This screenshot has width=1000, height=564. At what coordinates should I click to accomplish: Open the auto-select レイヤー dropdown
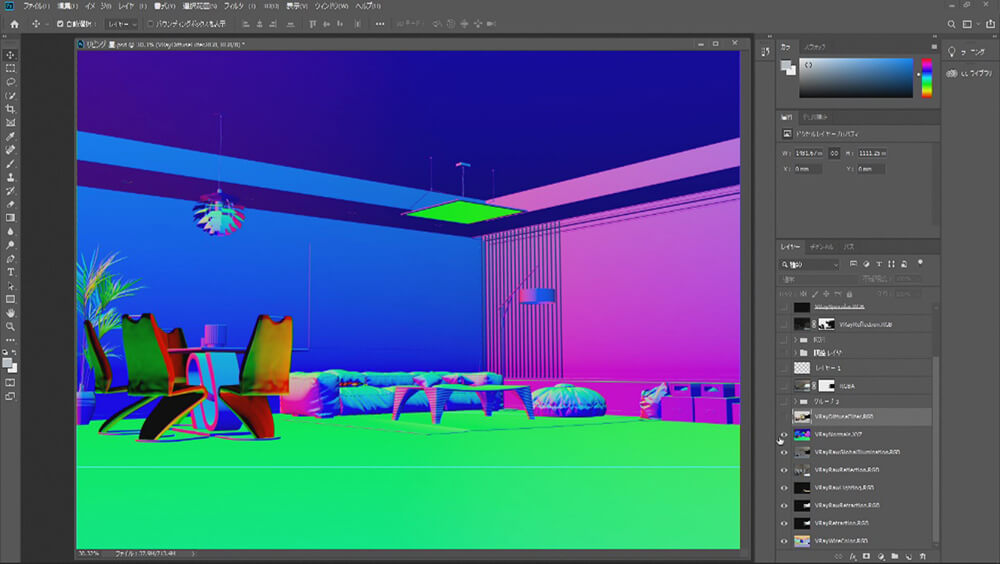tap(121, 24)
